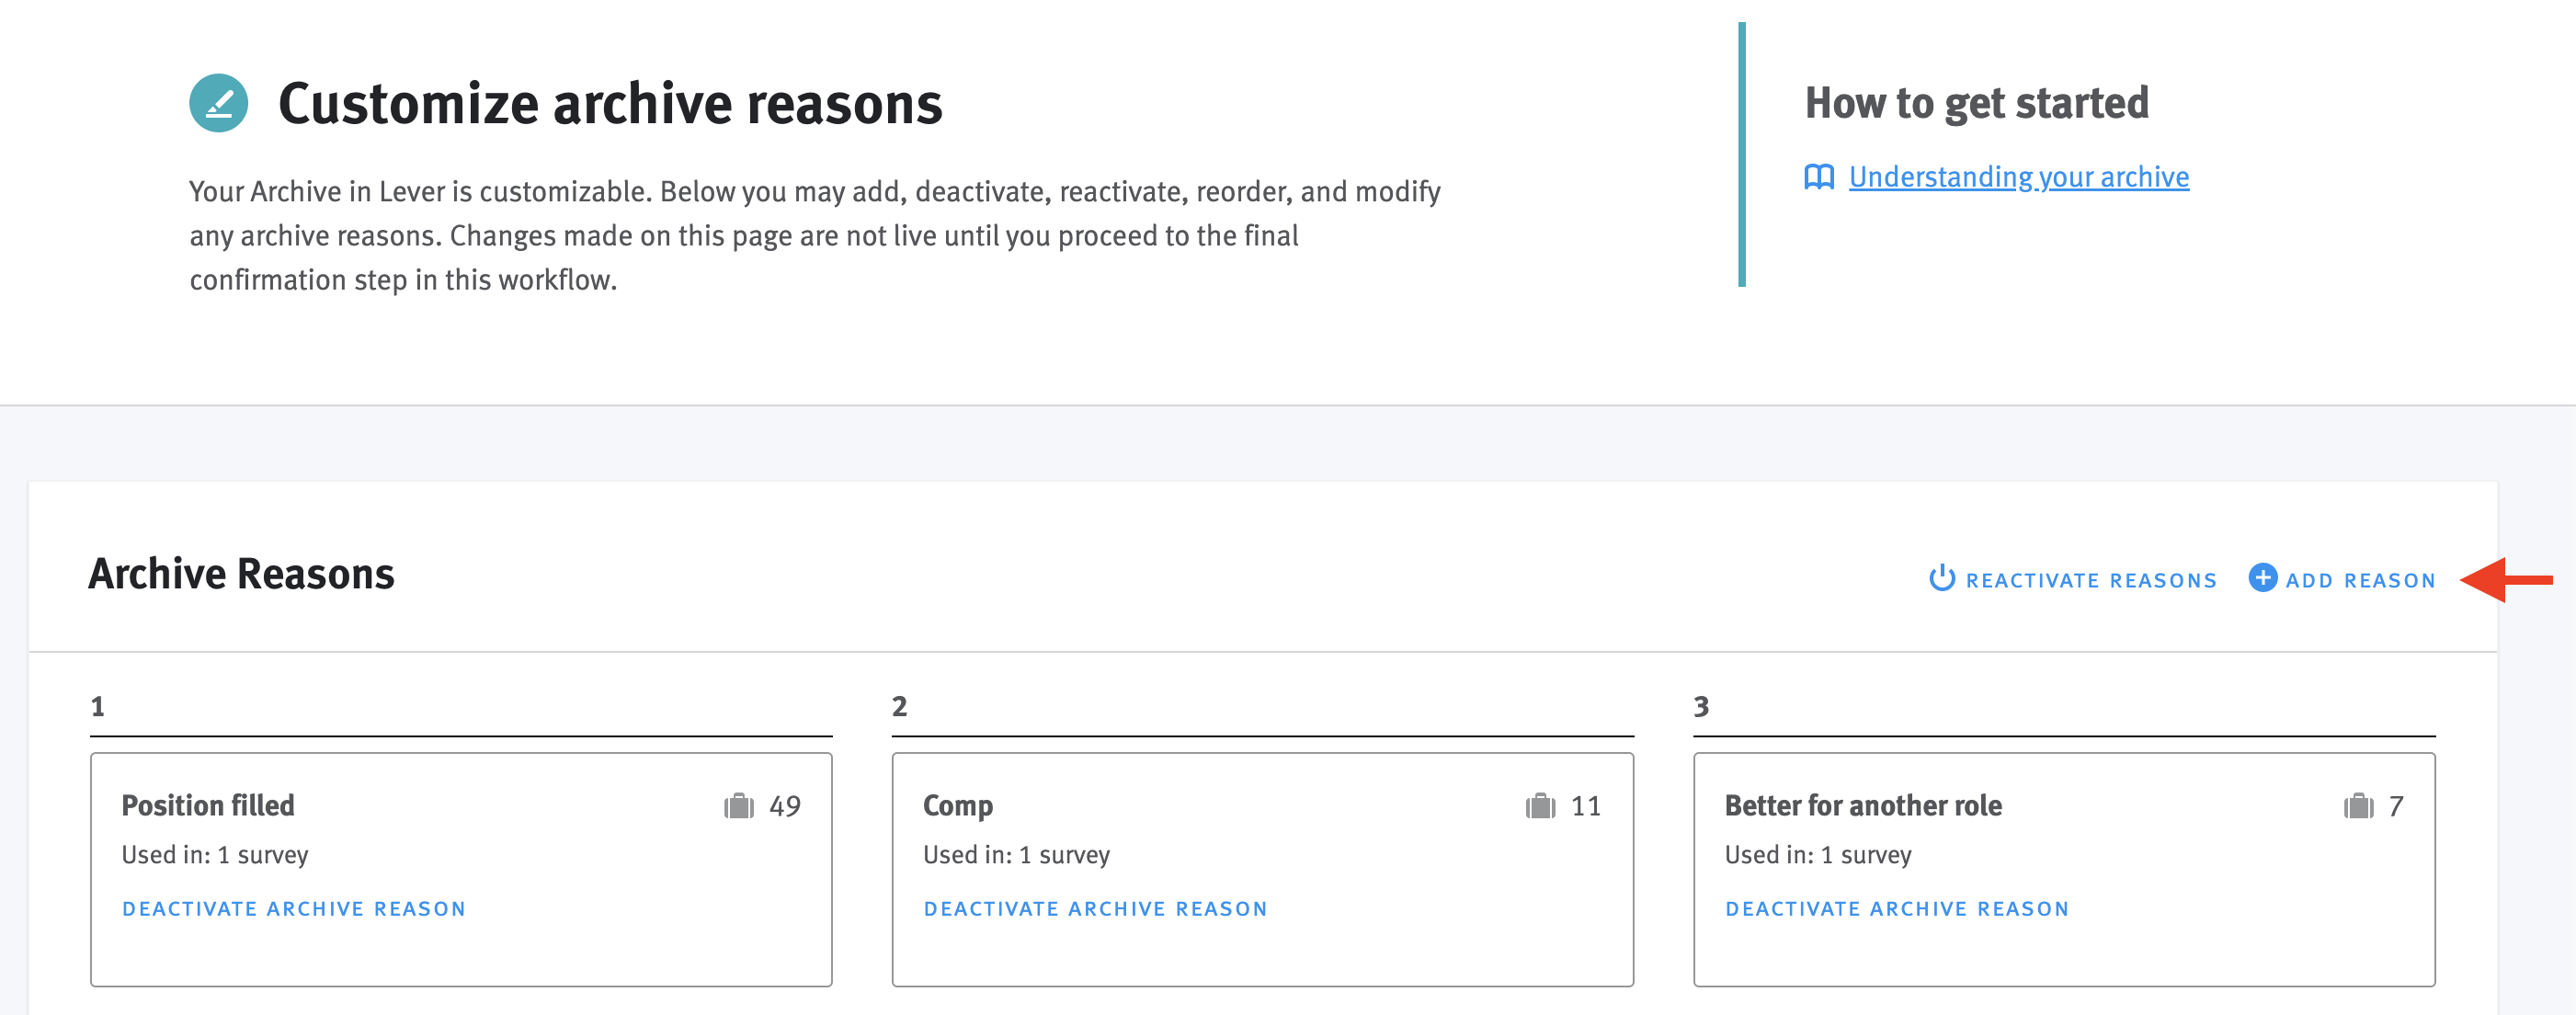Click the Archive Reasons section heading

241,574
